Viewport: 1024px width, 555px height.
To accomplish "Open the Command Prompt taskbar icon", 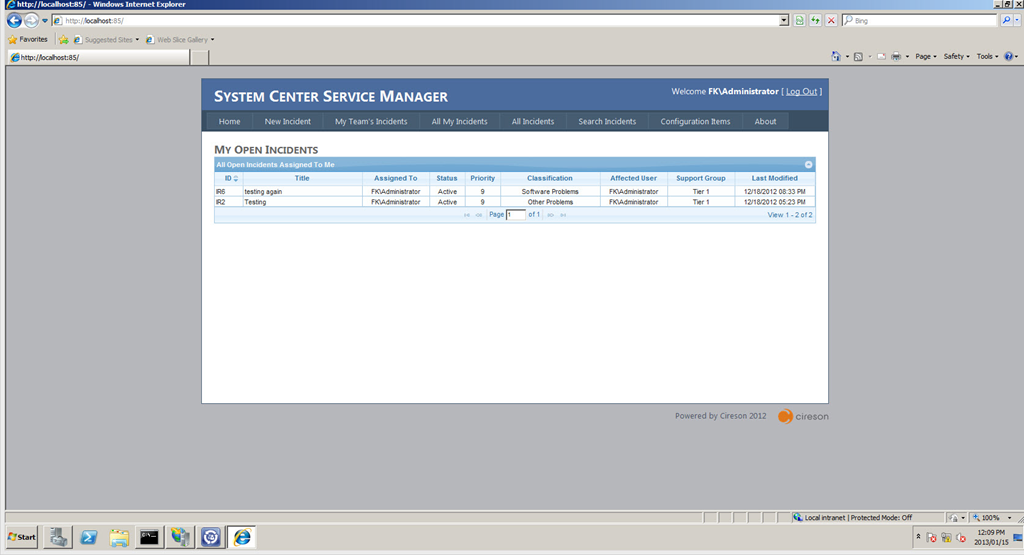I will pos(149,537).
